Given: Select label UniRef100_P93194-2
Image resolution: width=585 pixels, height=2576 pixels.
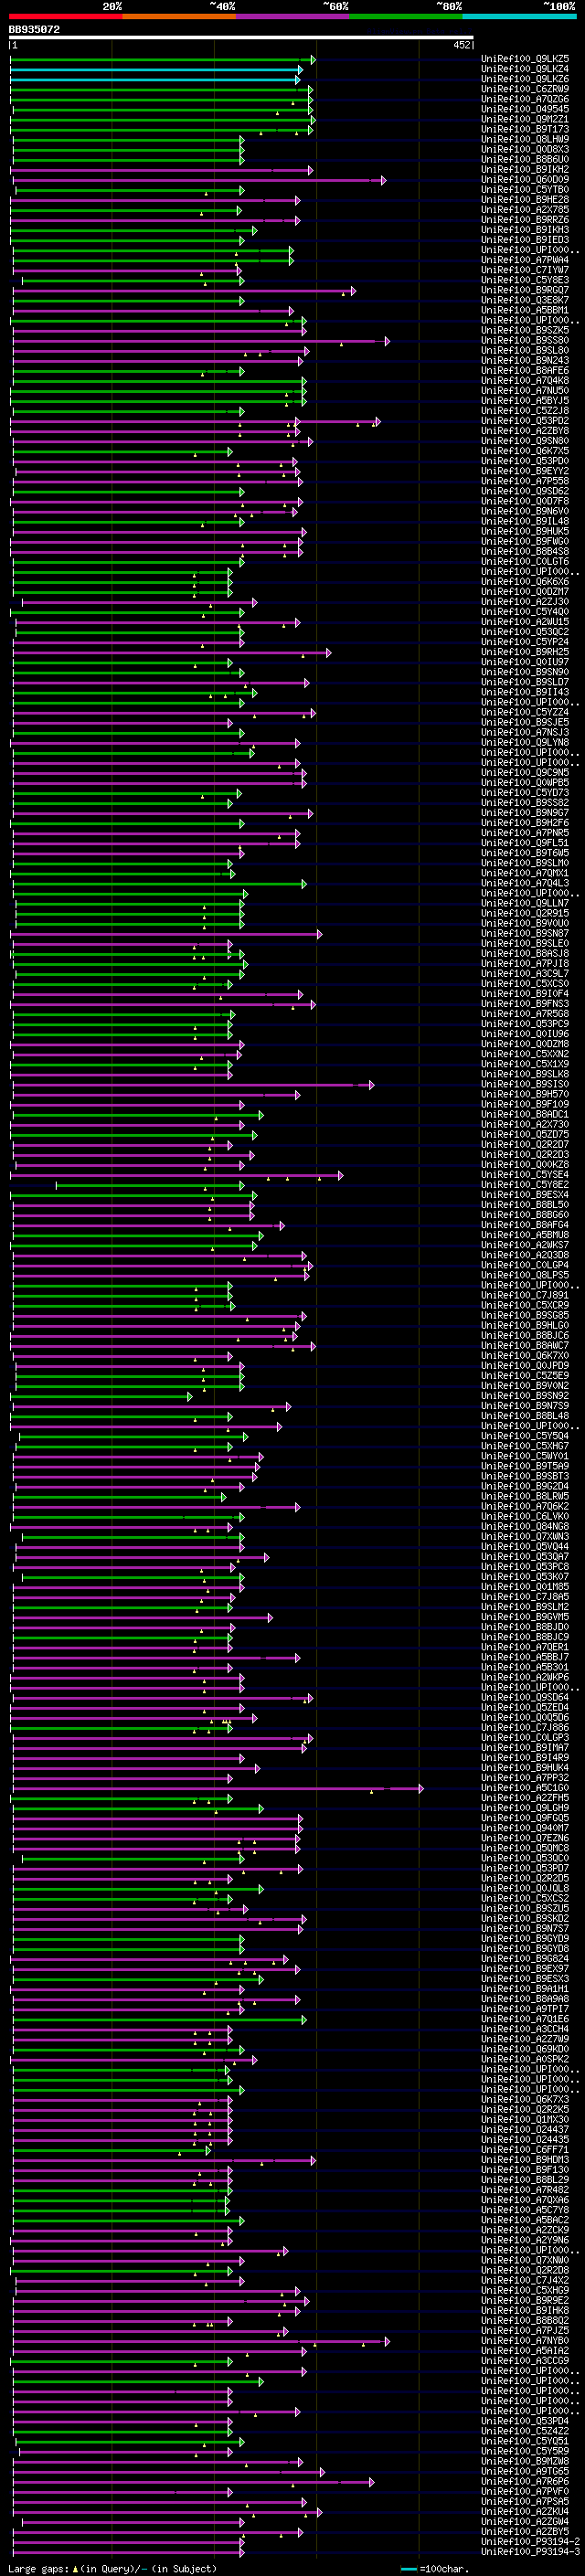Looking at the screenshot, I should coord(530,2541).
